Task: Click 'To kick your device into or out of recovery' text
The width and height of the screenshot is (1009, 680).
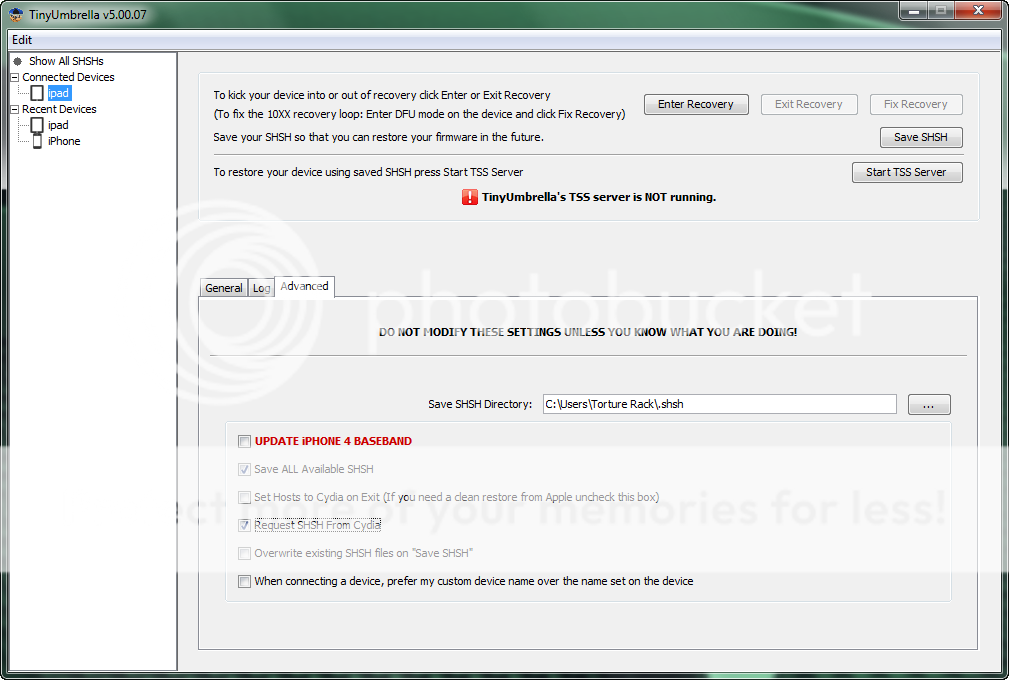Action: (382, 95)
